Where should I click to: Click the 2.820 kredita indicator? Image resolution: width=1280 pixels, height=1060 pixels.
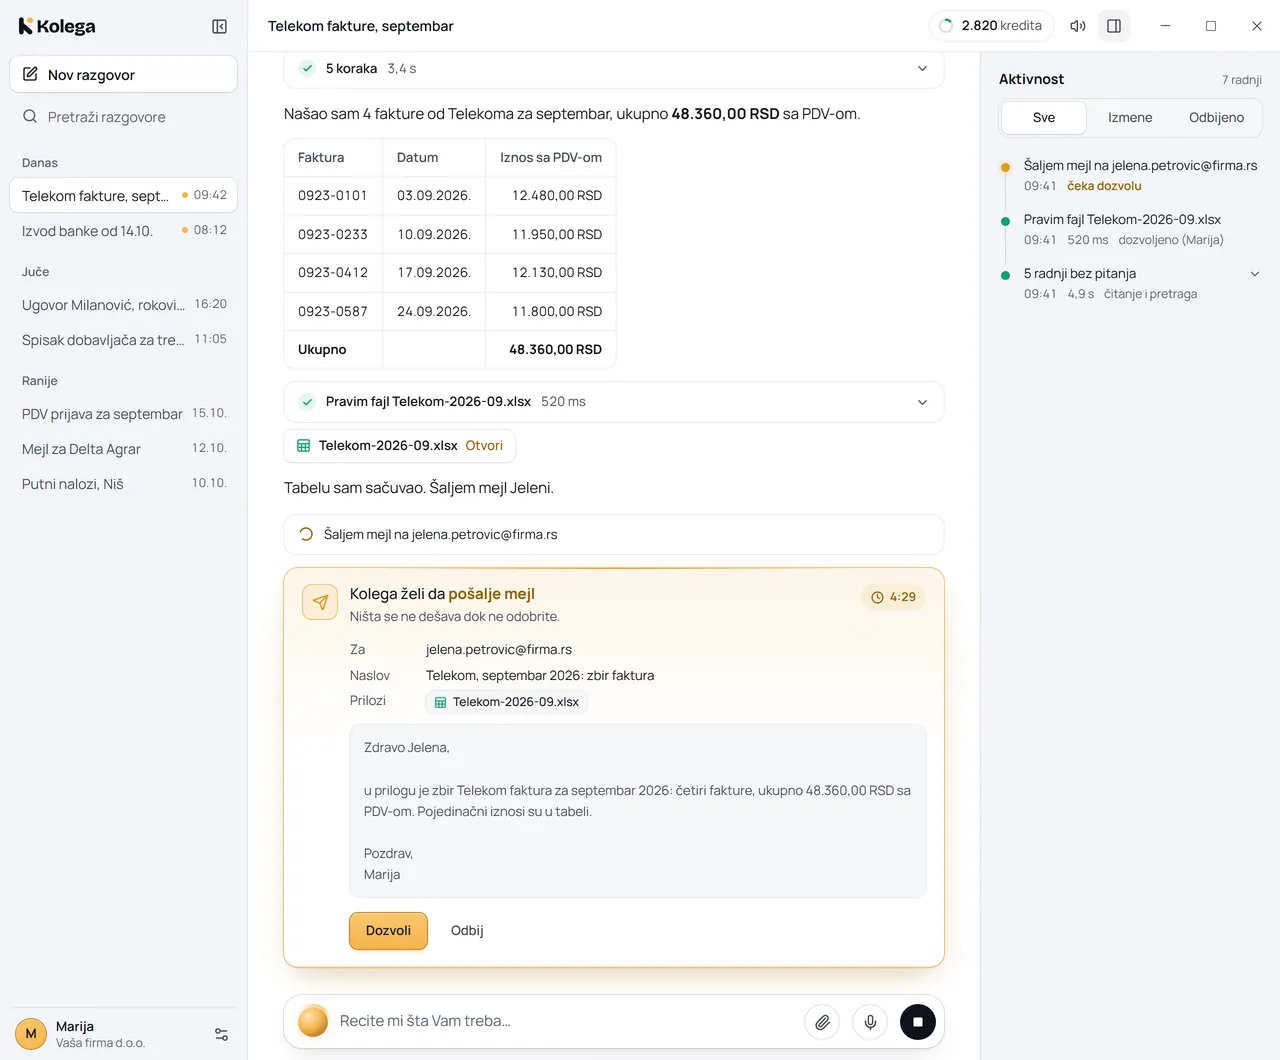991,26
